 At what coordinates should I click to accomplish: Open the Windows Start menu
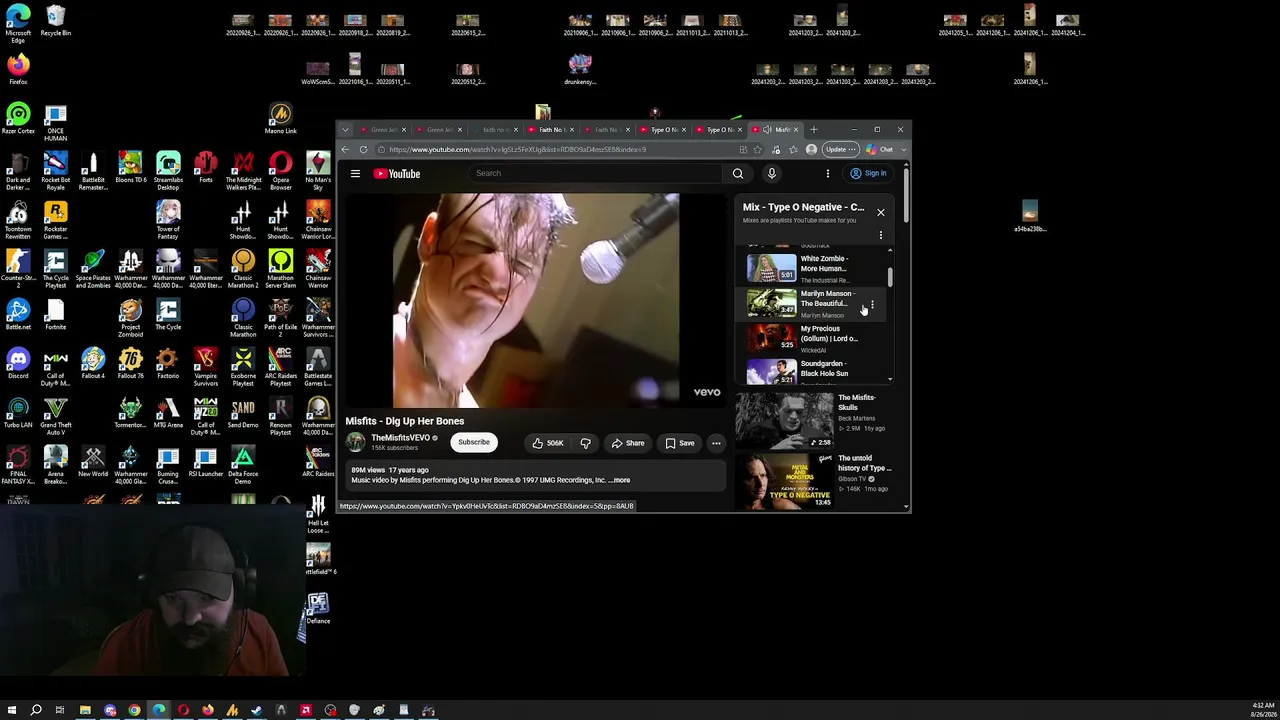12,711
